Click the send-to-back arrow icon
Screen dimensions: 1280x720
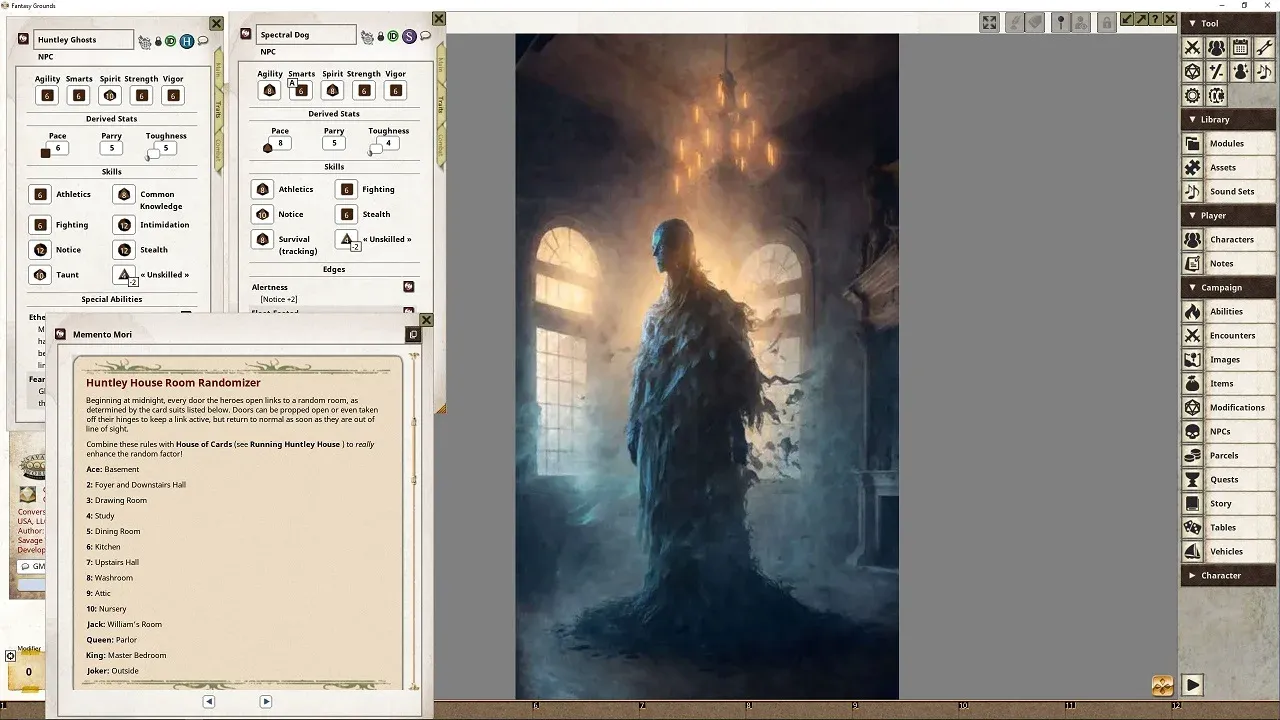click(1127, 20)
